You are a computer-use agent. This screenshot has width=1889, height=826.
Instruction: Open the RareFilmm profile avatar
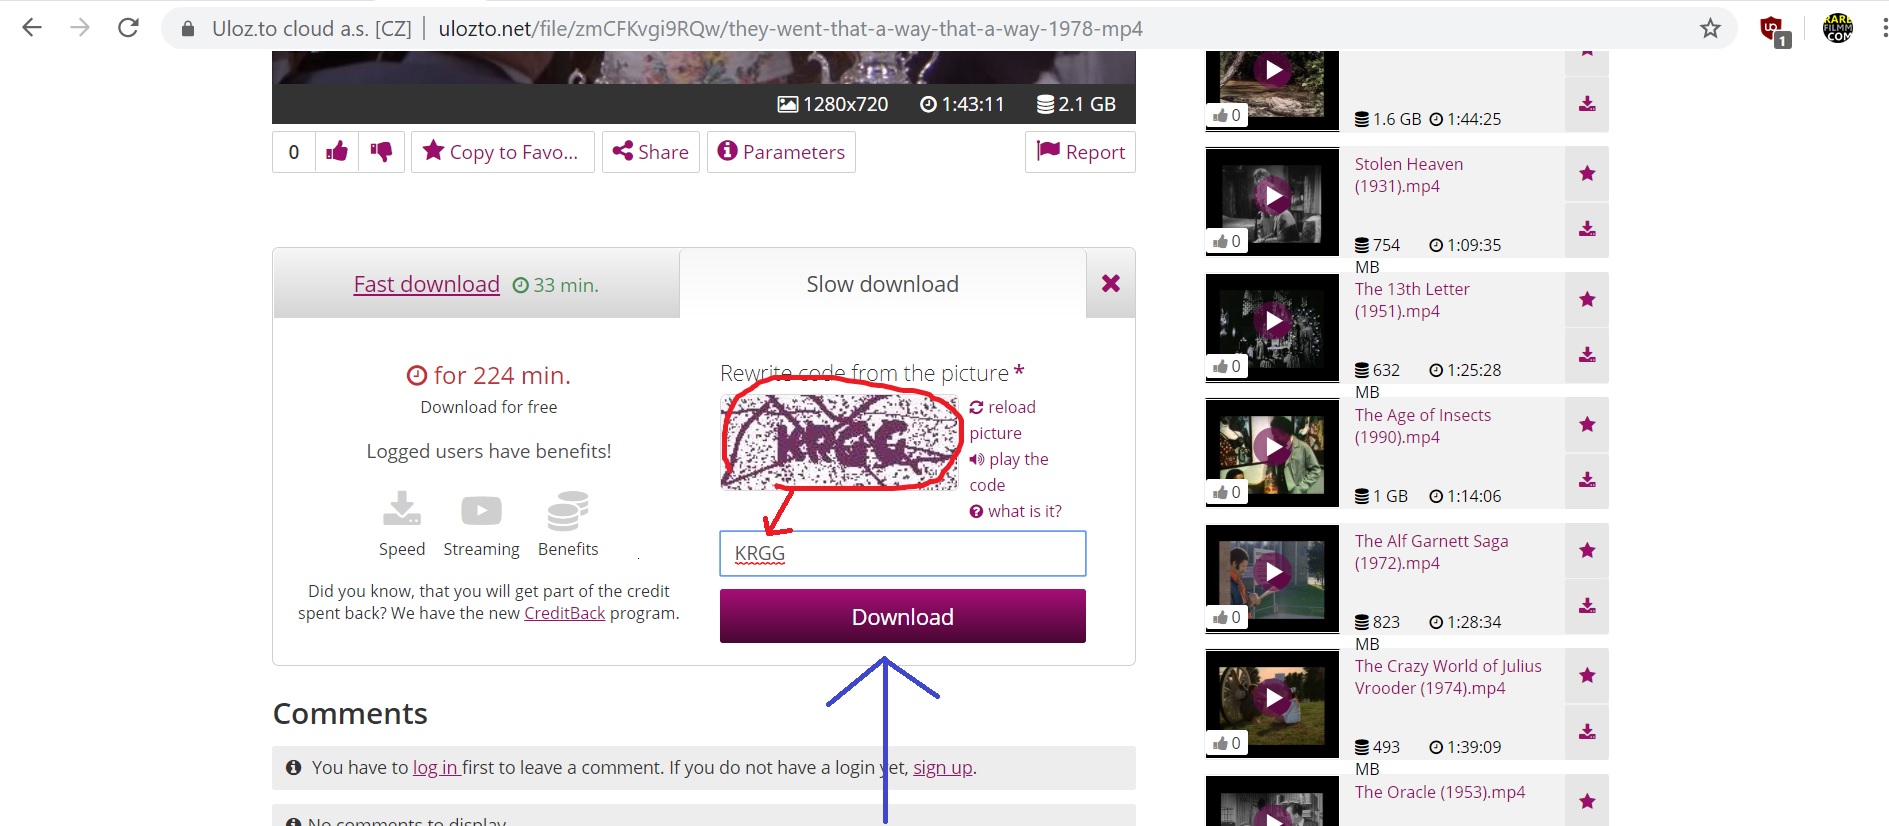[x=1838, y=28]
